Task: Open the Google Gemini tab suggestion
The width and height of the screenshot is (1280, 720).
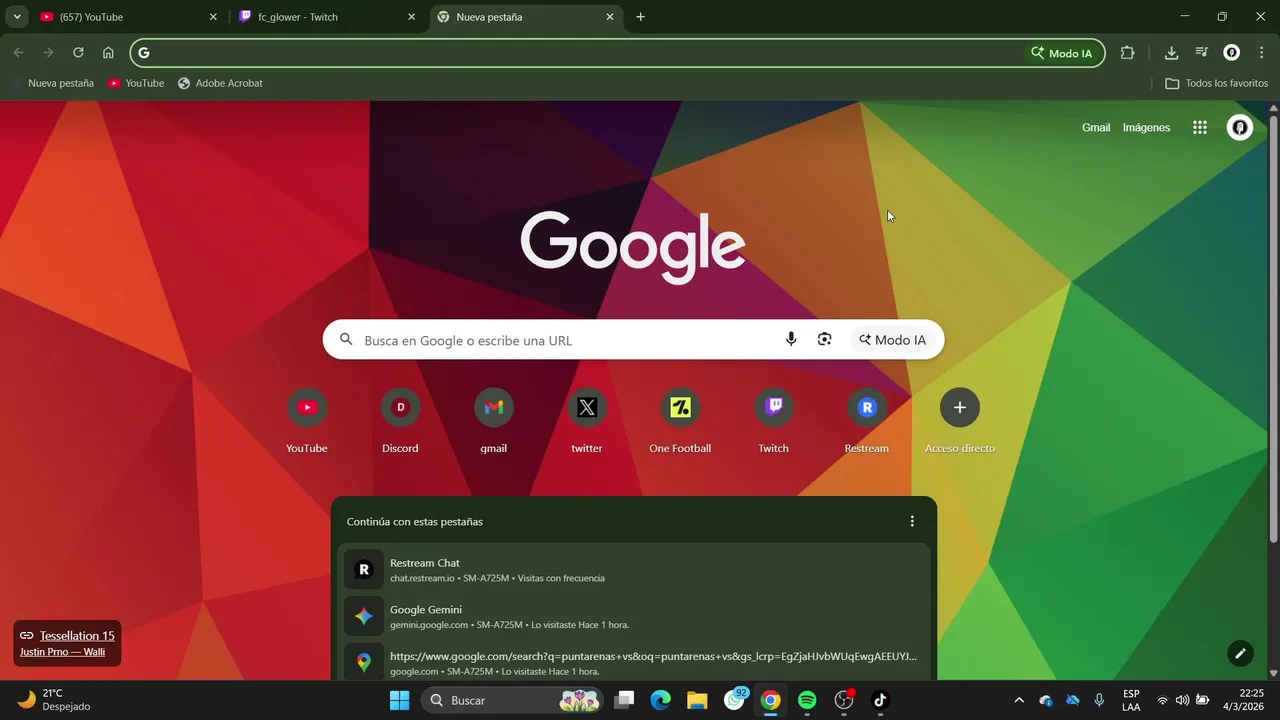Action: coord(634,616)
